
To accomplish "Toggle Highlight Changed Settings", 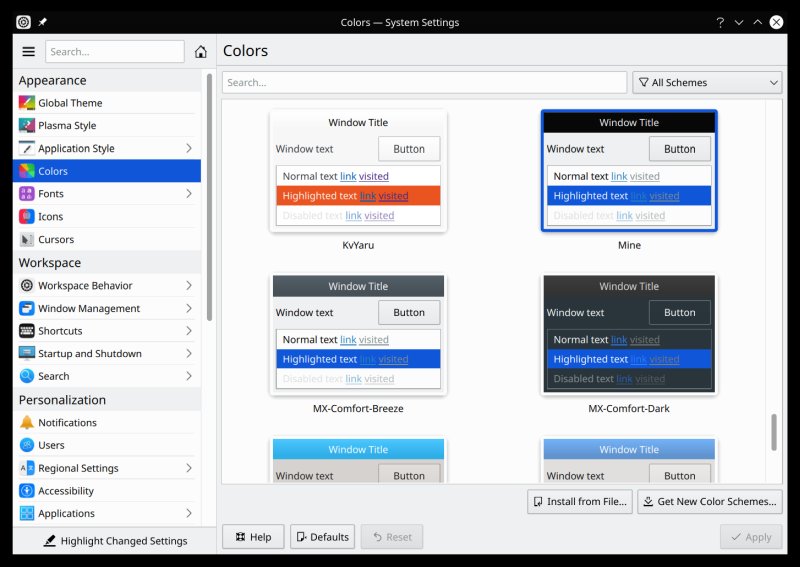I will point(114,541).
